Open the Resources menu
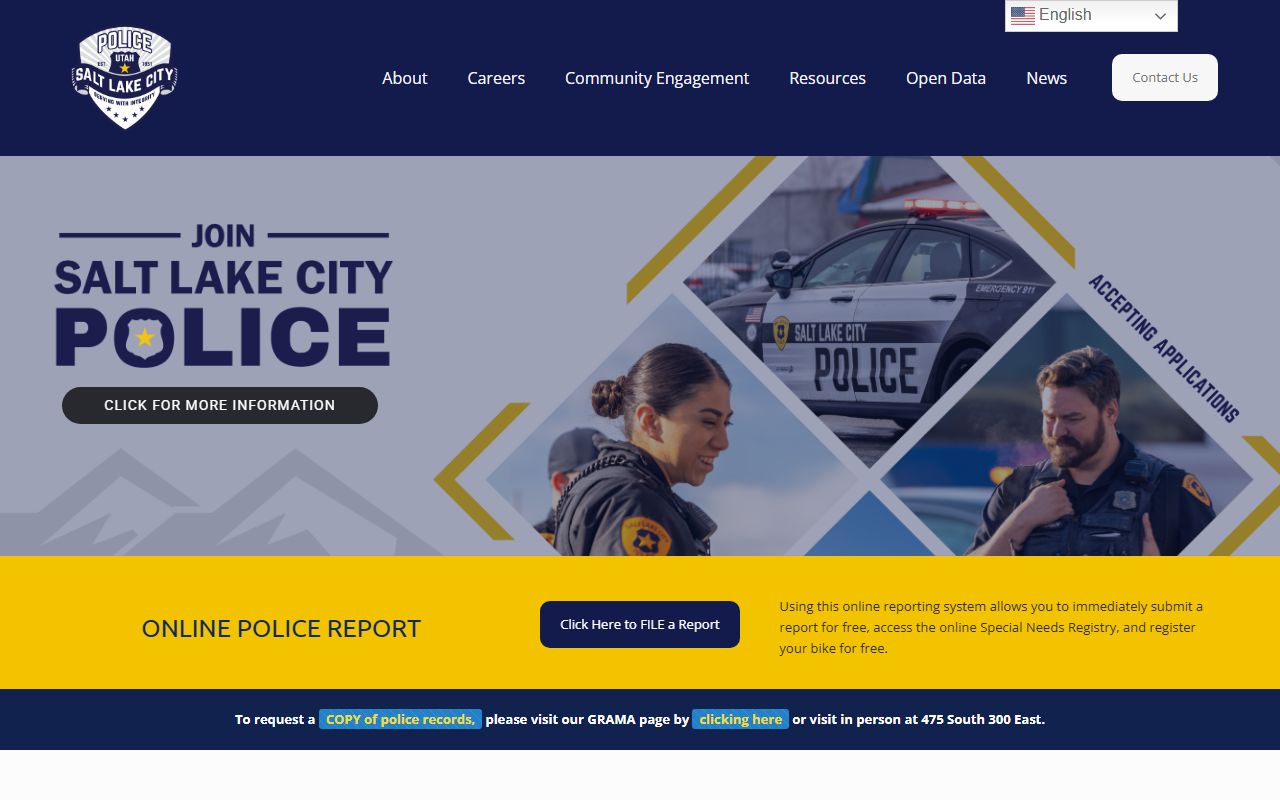 (827, 78)
